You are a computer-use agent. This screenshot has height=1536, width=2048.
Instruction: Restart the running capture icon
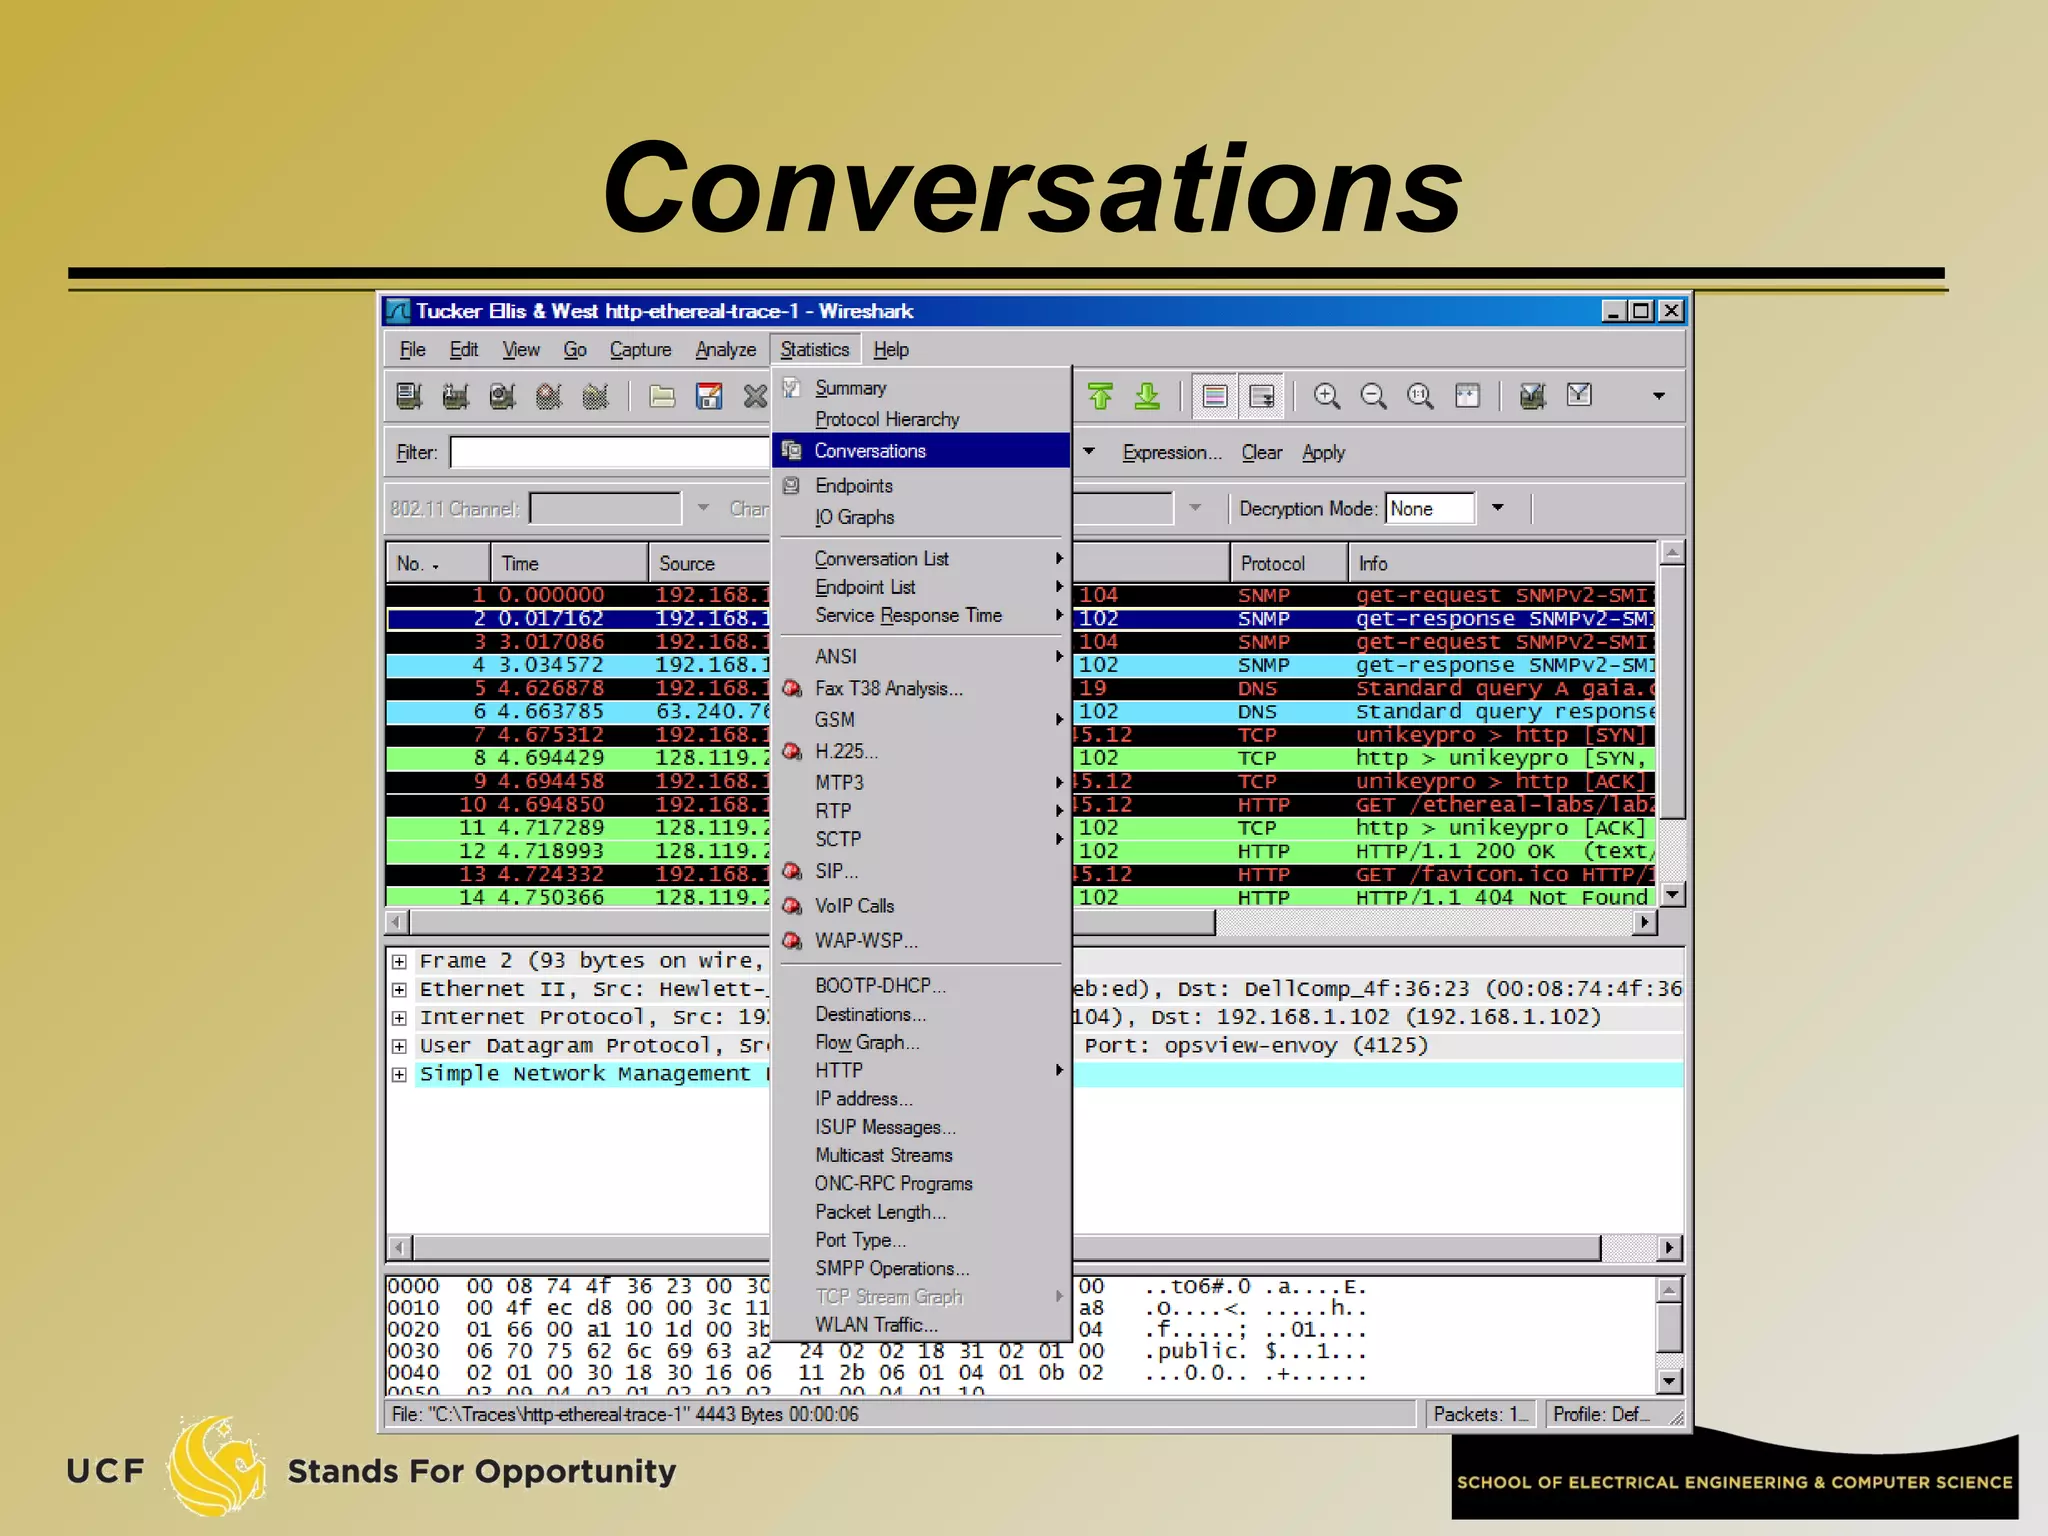click(x=596, y=397)
